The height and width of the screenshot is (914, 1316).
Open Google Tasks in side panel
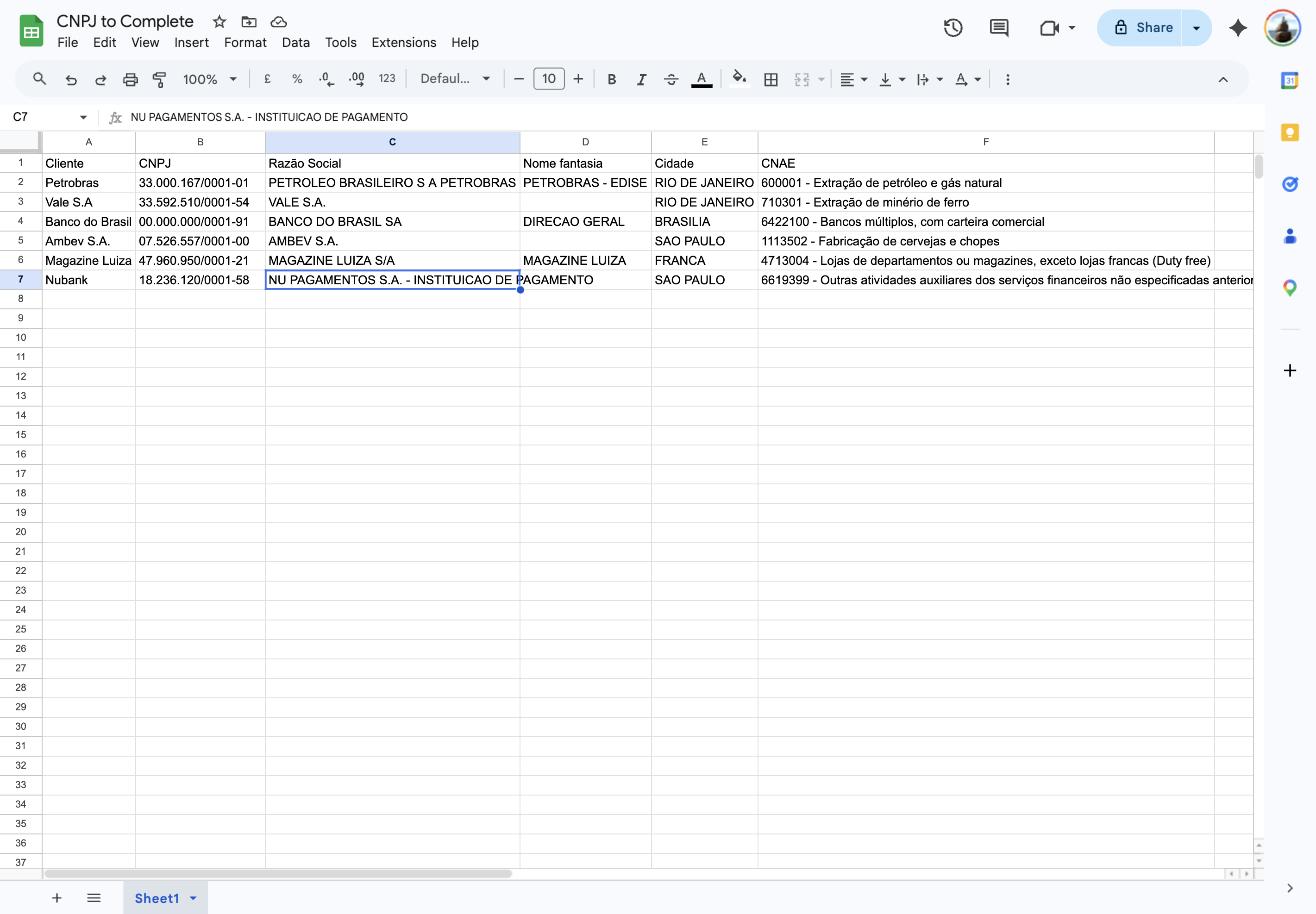pyautogui.click(x=1290, y=184)
